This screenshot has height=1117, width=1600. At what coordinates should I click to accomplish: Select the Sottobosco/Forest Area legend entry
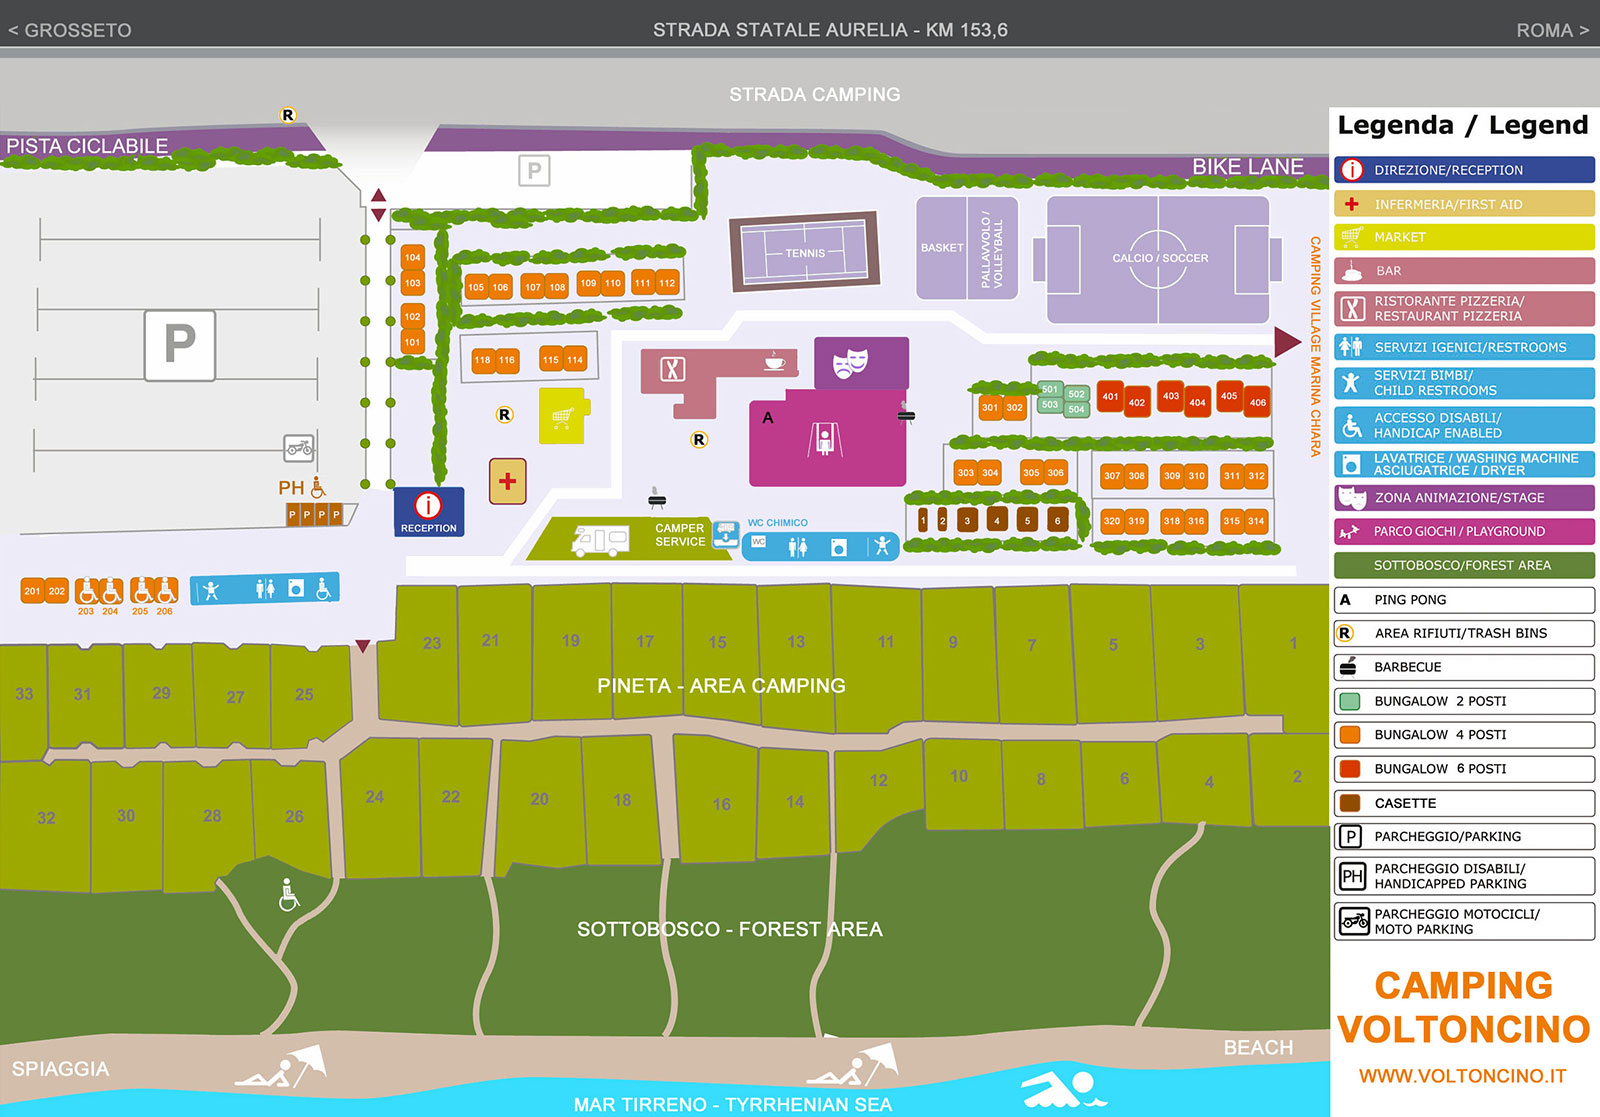tap(1464, 565)
